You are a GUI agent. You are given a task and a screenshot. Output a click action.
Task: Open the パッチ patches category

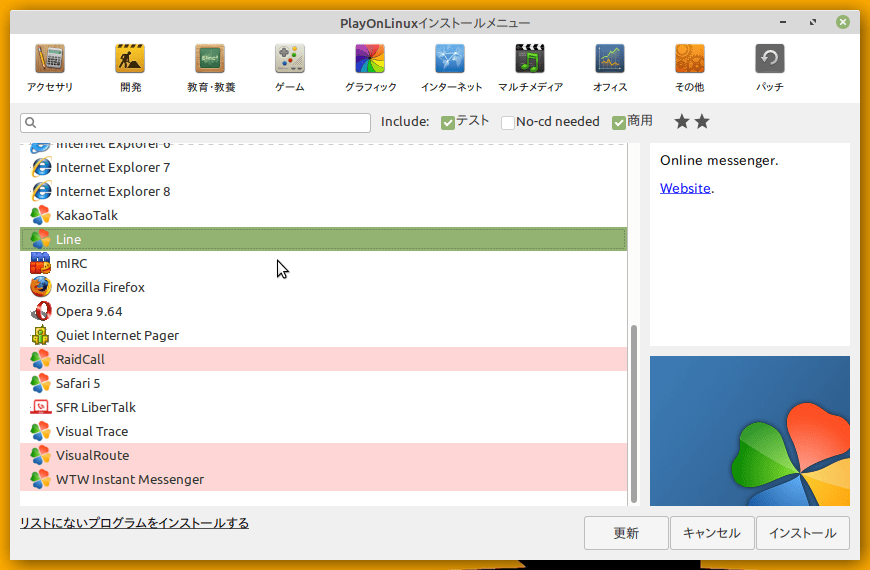pyautogui.click(x=770, y=68)
